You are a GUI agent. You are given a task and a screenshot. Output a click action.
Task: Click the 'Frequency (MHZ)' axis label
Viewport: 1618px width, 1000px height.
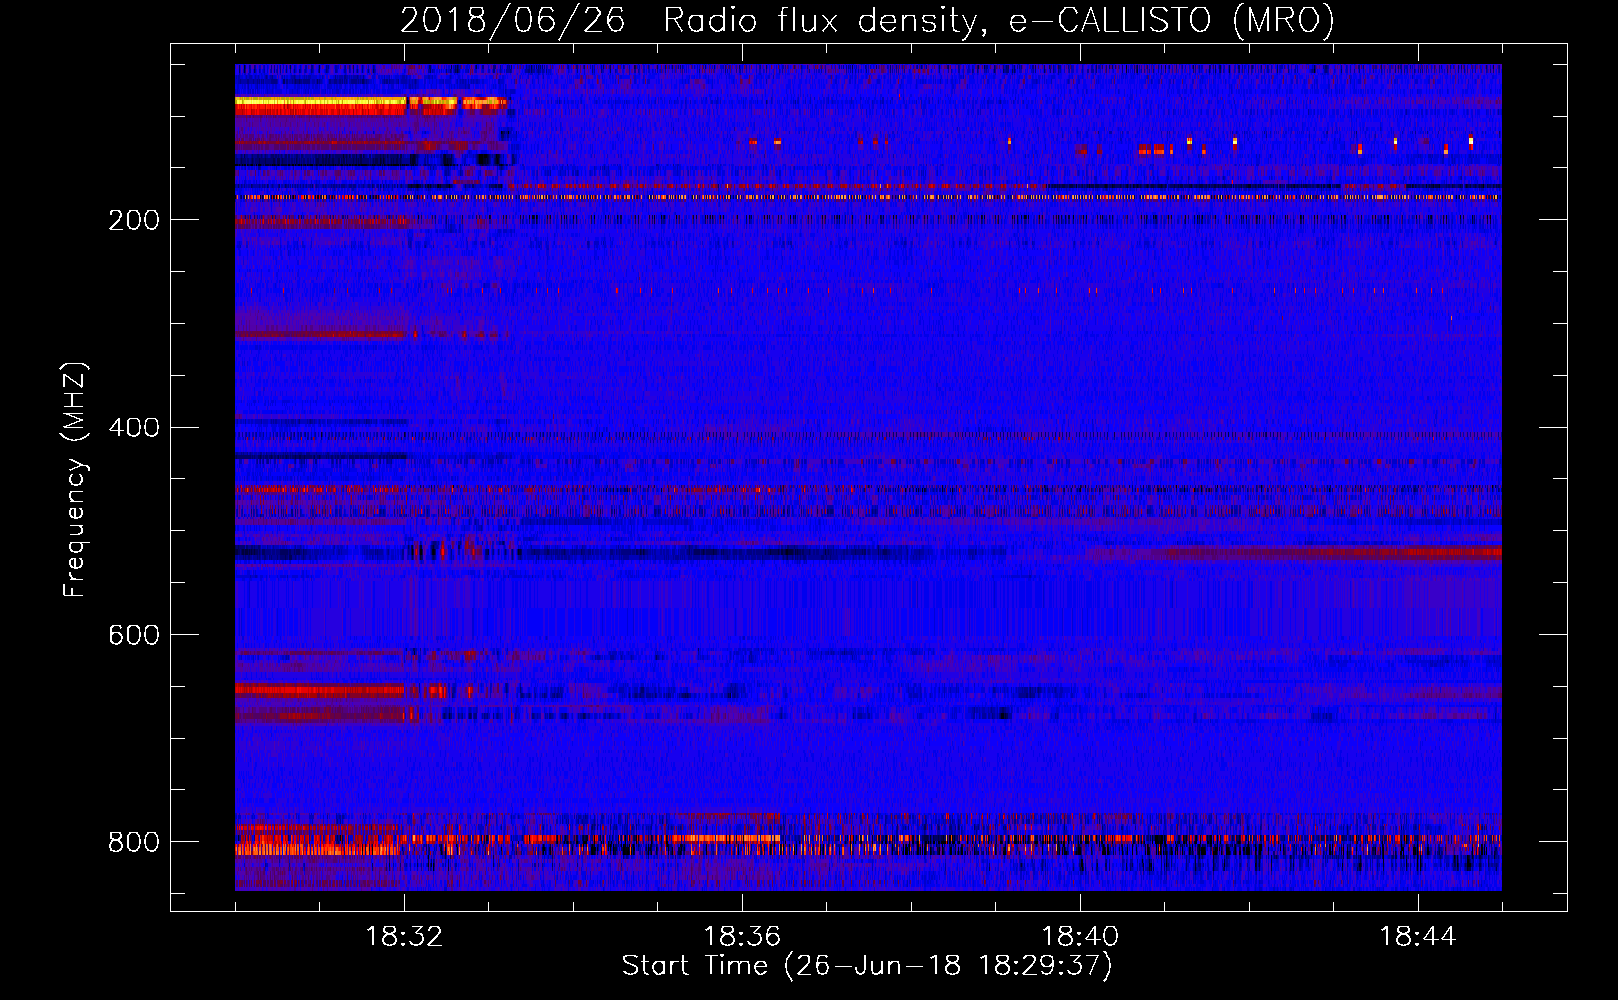tap(74, 480)
